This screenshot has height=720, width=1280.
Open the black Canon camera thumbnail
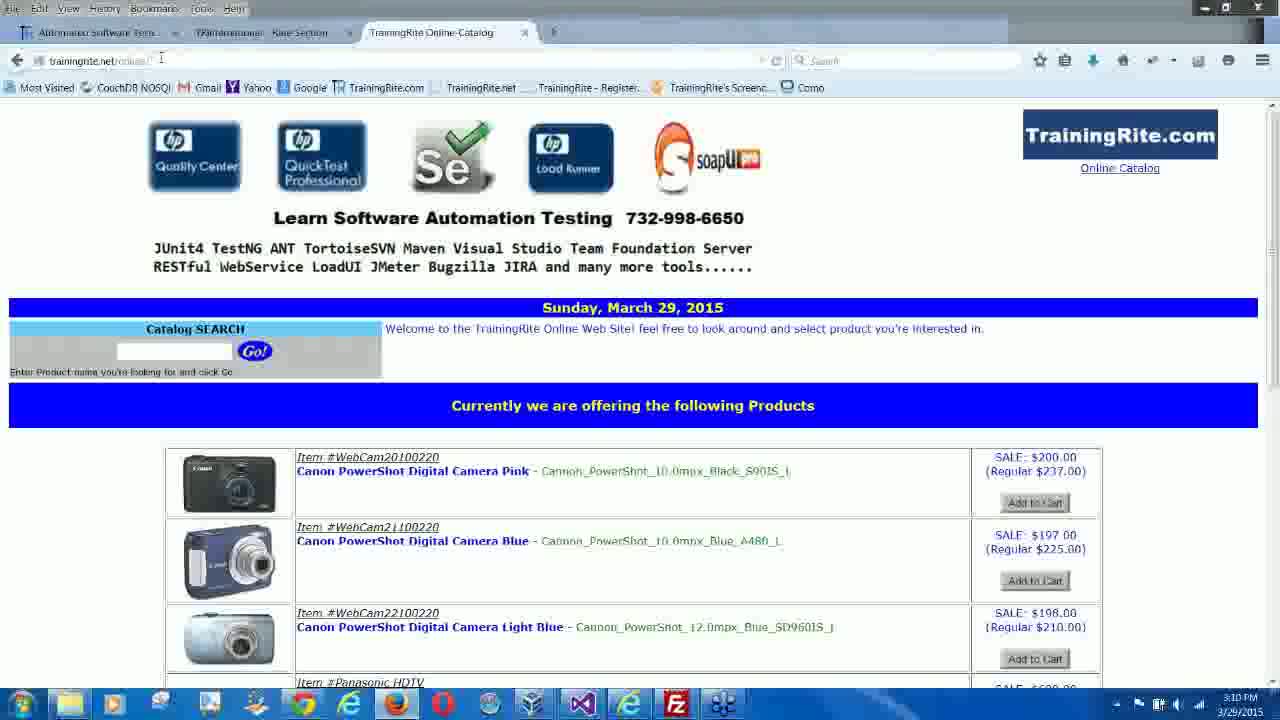pyautogui.click(x=229, y=484)
